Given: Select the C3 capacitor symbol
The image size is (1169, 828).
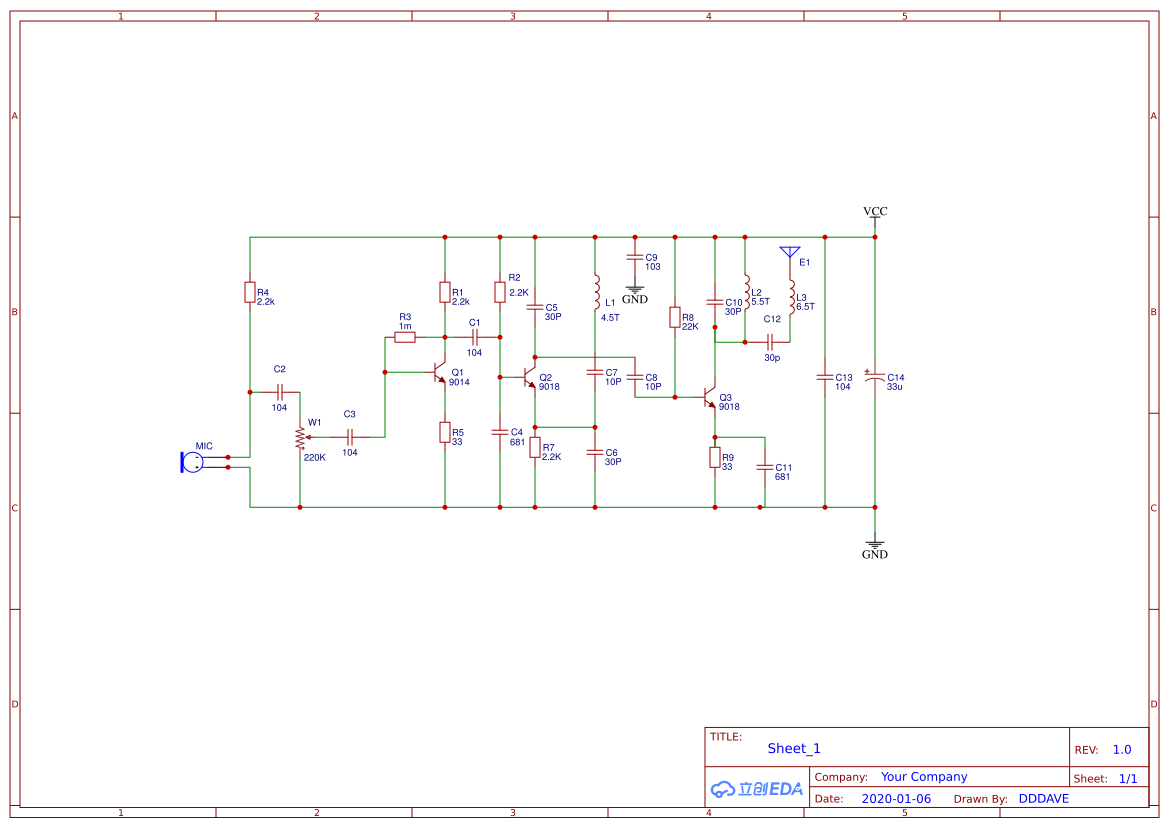Looking at the screenshot, I should click(x=350, y=437).
